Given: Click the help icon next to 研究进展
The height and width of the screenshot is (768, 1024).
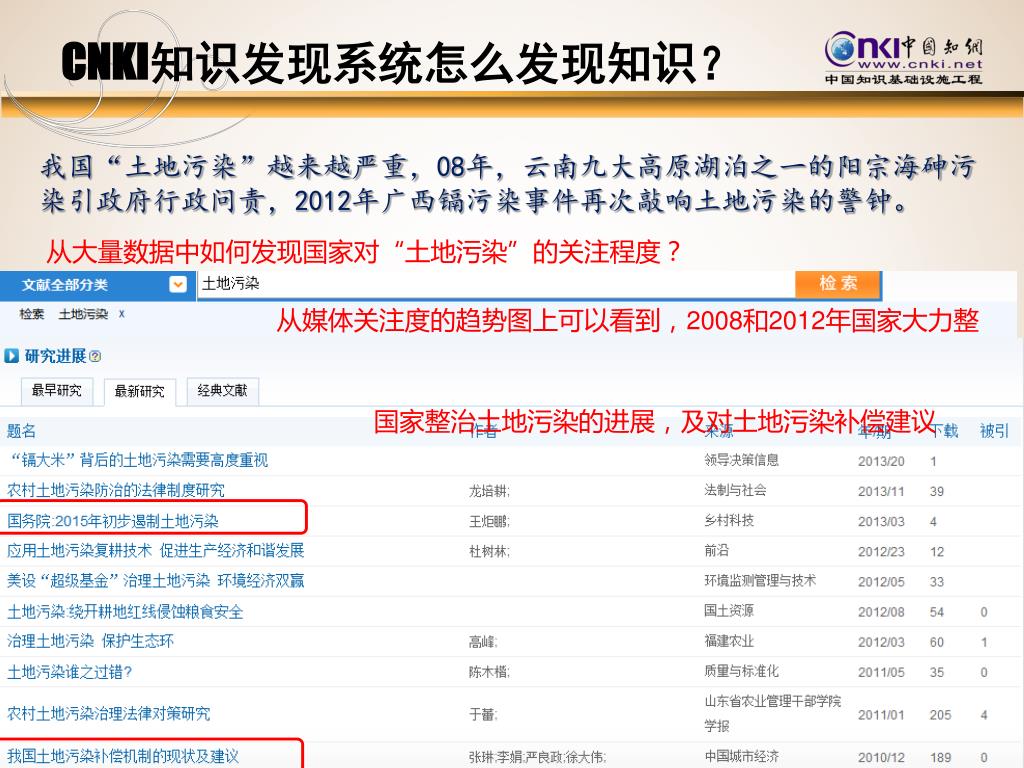Looking at the screenshot, I should 95,357.
